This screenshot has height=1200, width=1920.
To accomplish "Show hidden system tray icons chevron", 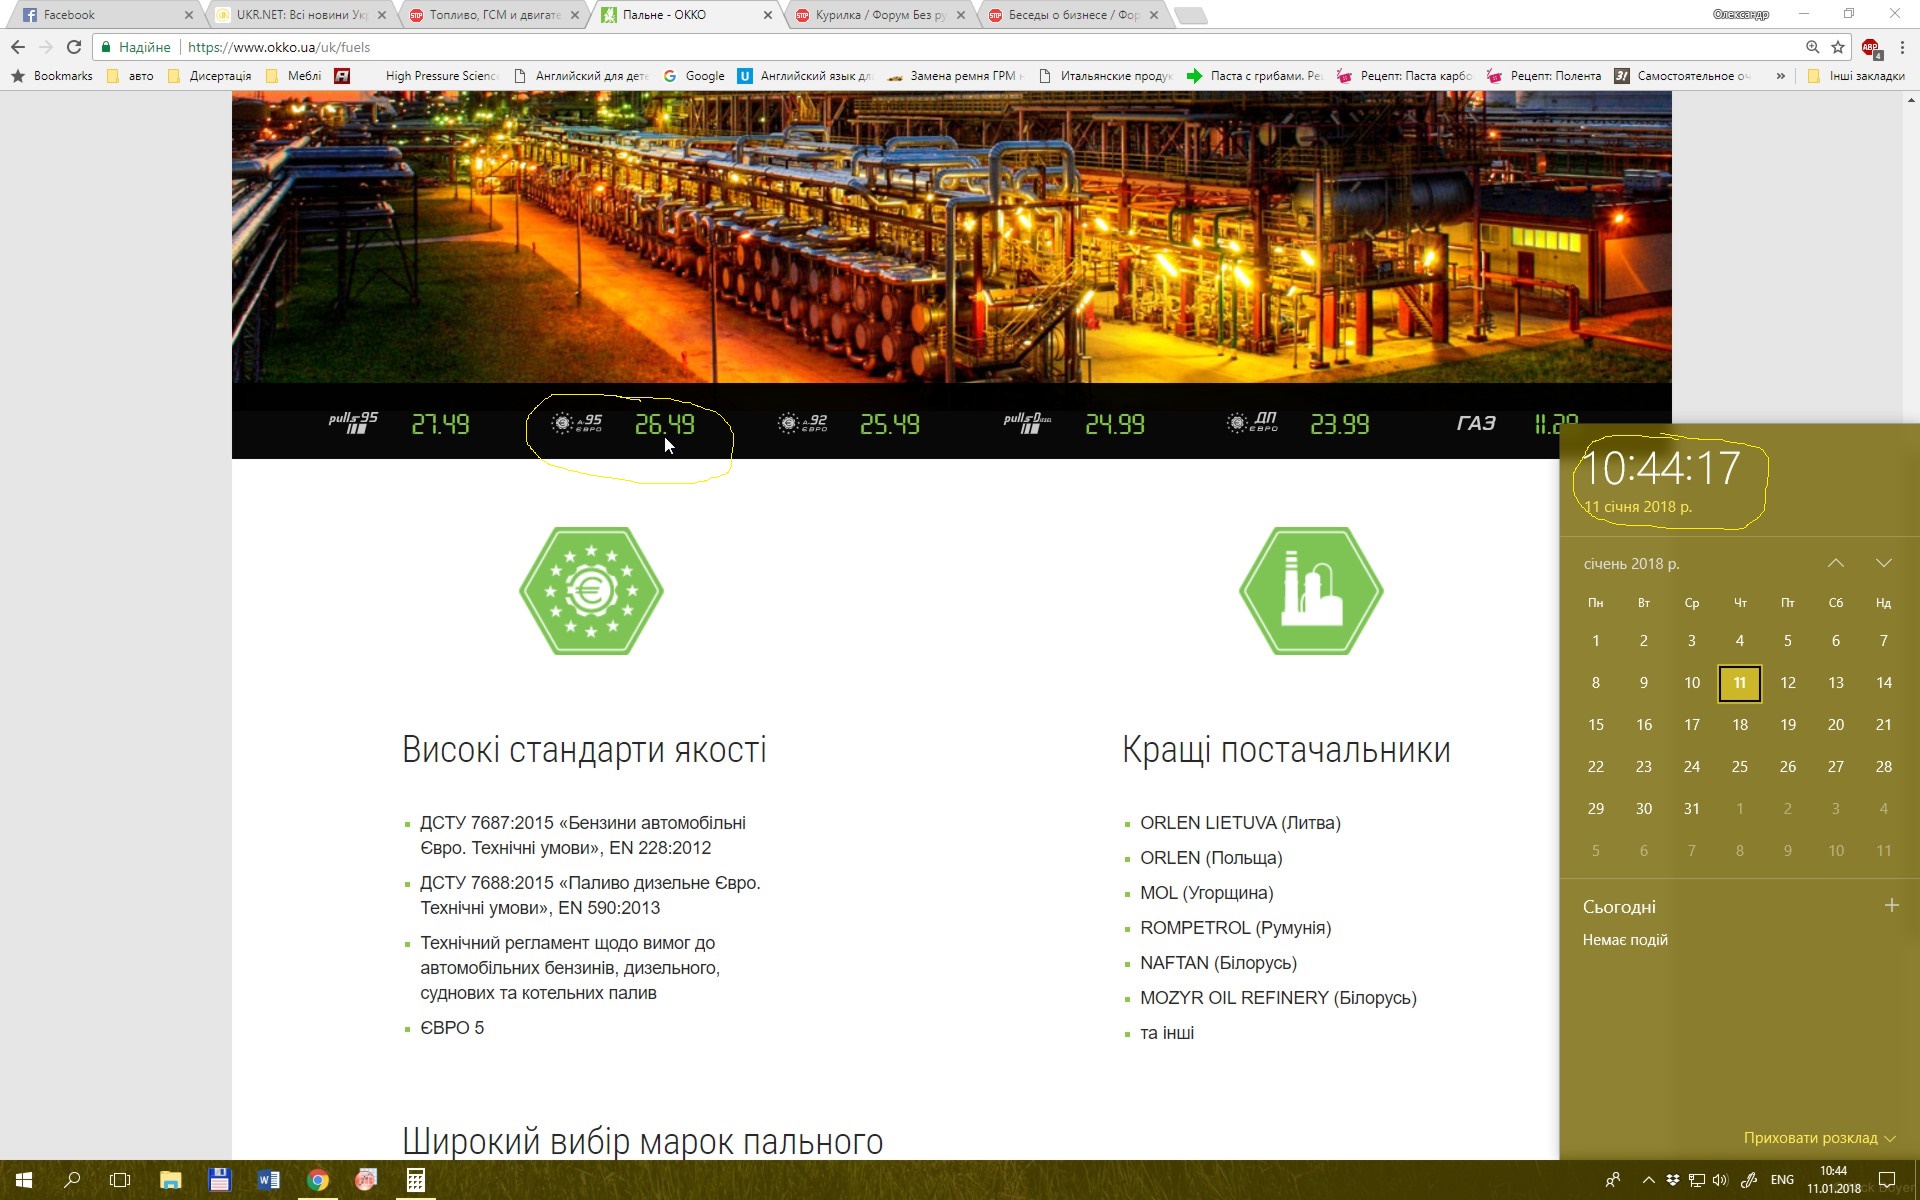I will [1648, 1180].
